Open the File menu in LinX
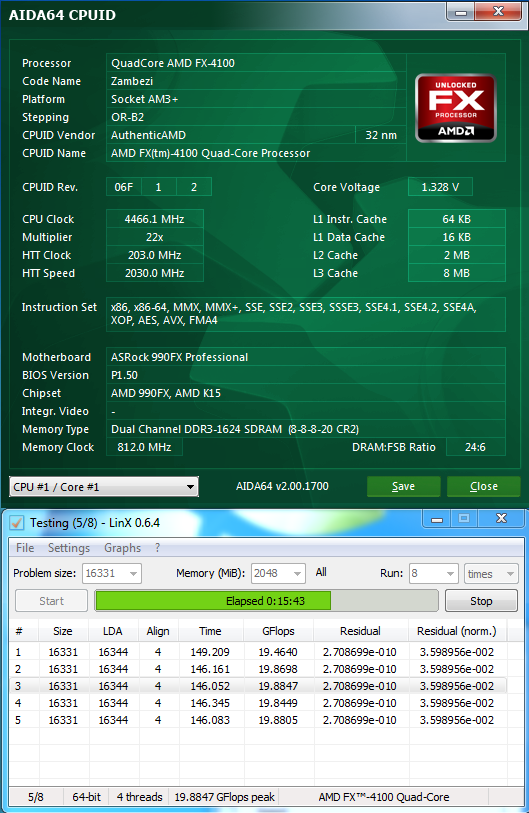529x813 pixels. (25, 548)
